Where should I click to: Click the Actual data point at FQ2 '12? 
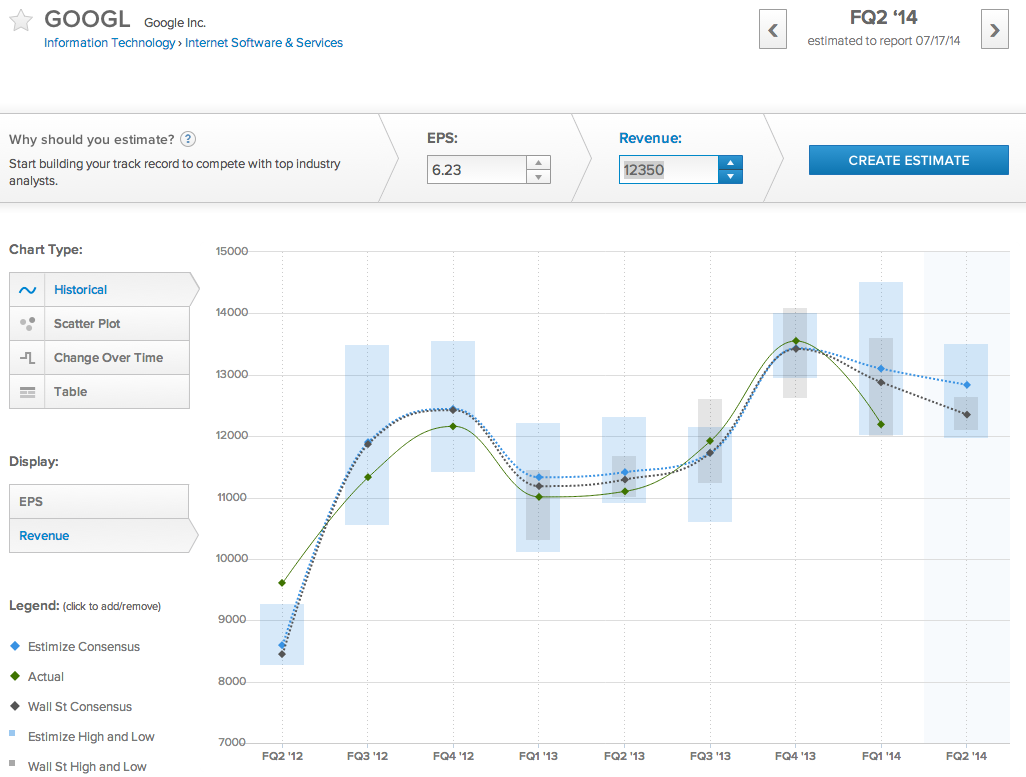coord(282,583)
